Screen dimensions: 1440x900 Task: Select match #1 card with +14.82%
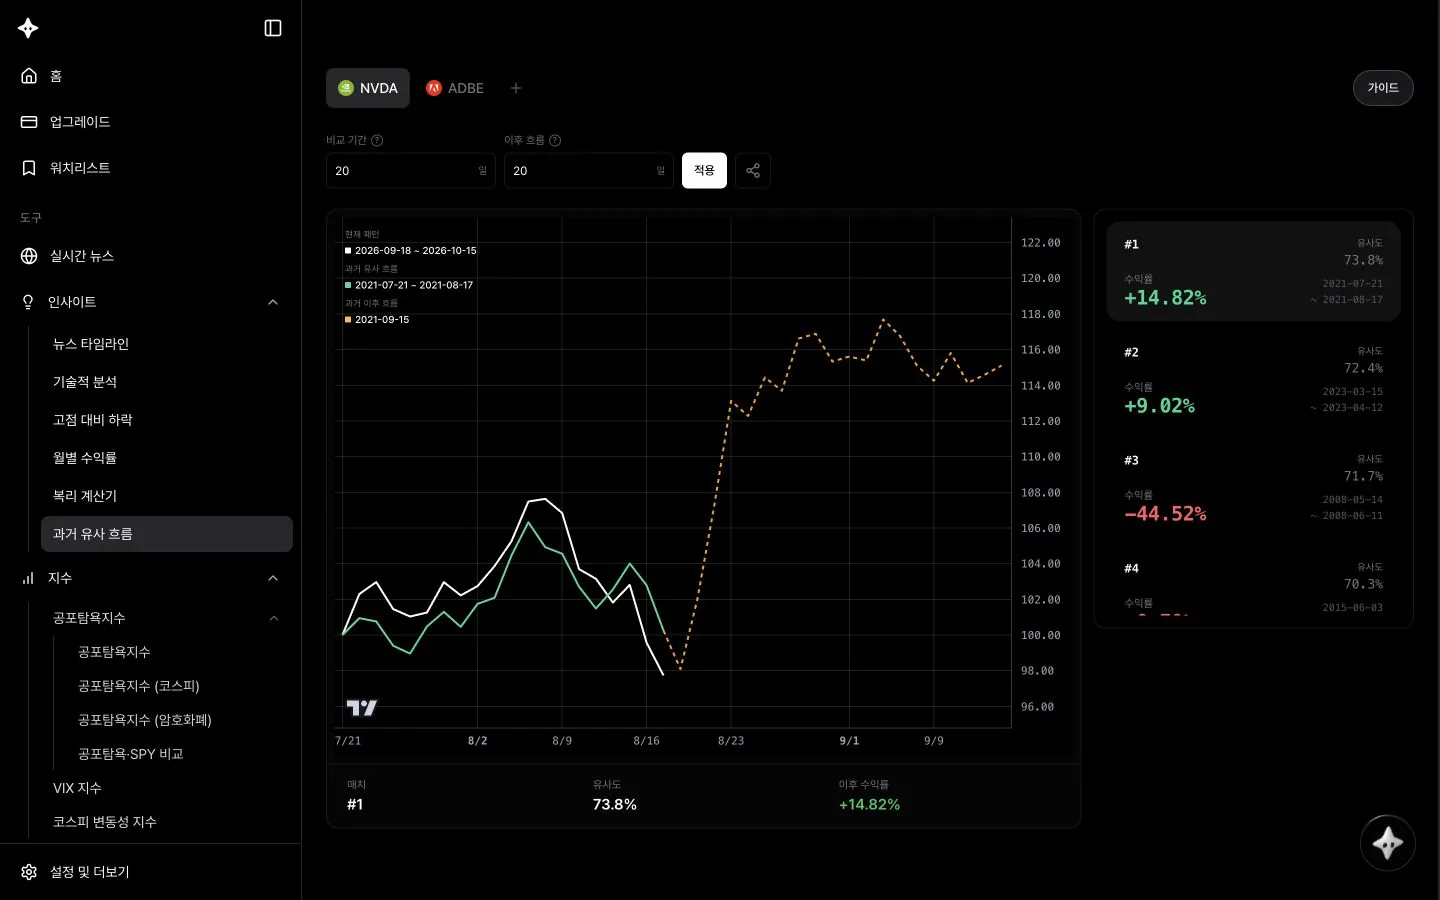[1253, 272]
